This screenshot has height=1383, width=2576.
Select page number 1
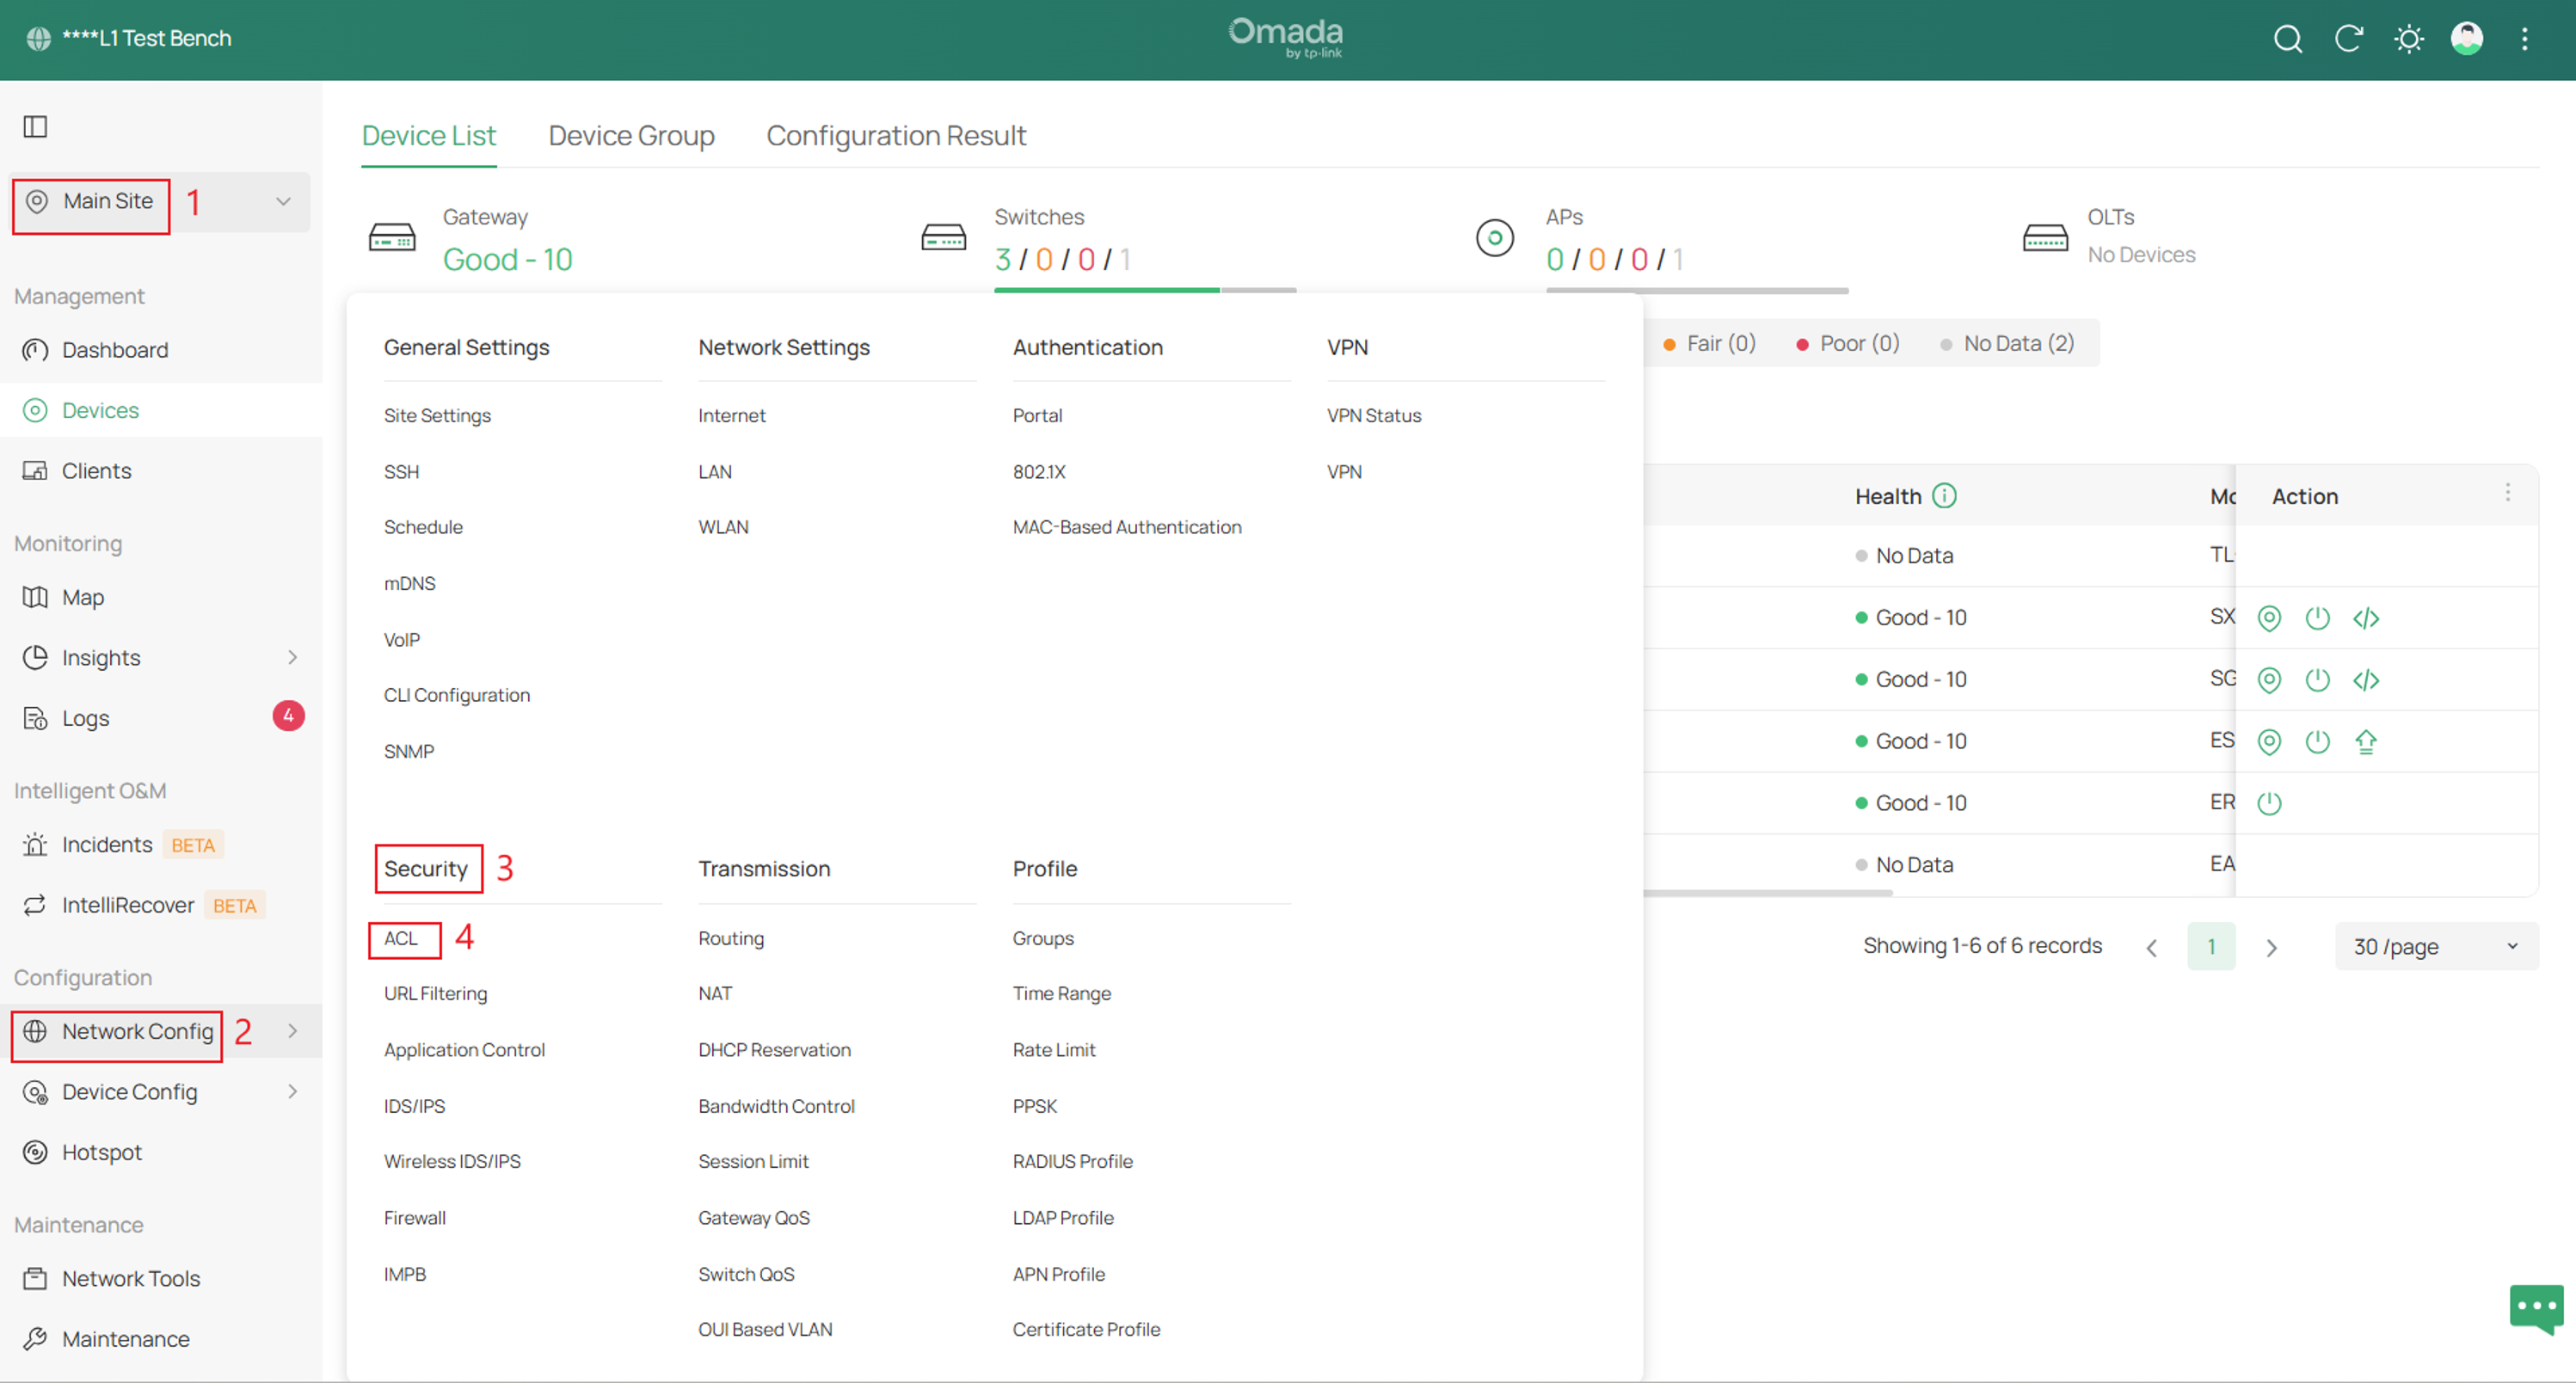pyautogui.click(x=2211, y=946)
